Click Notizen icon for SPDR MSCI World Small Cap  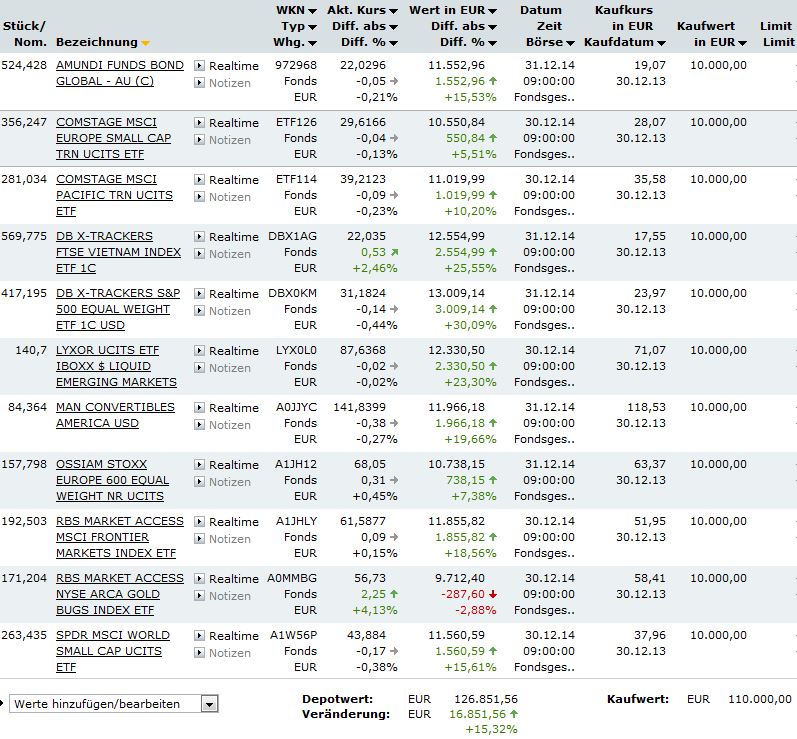click(x=200, y=652)
